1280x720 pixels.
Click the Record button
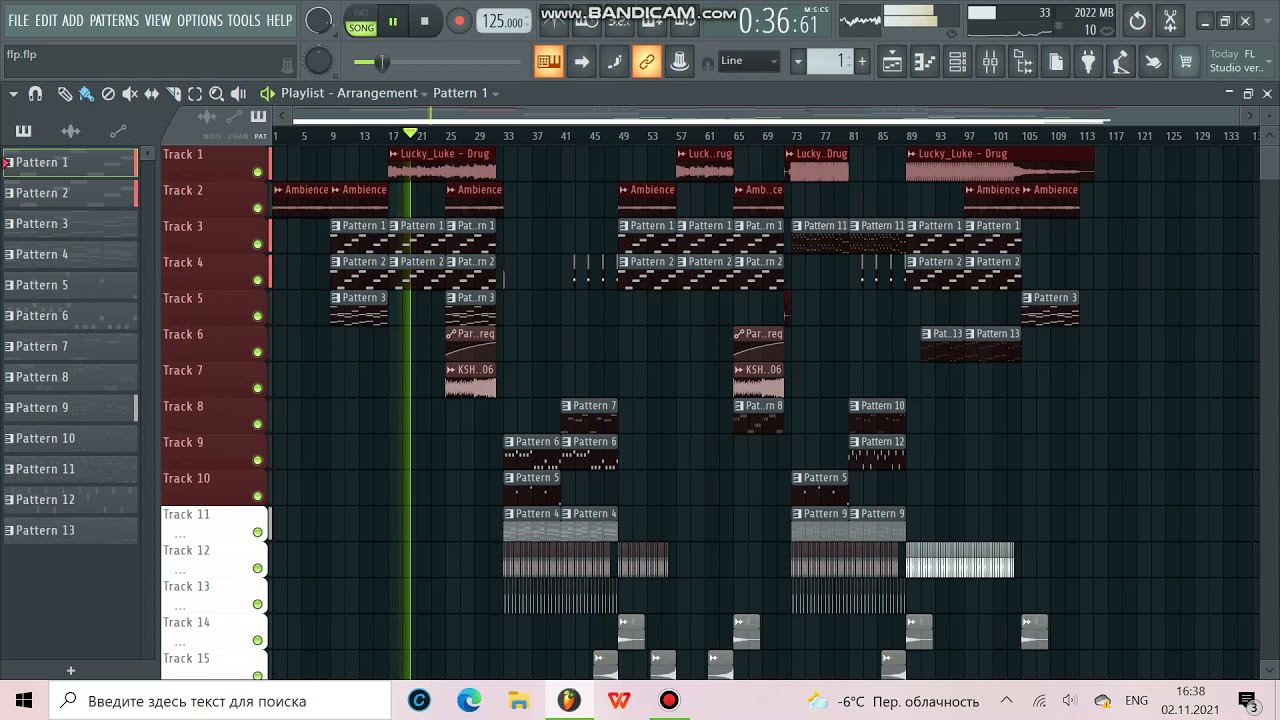point(459,21)
